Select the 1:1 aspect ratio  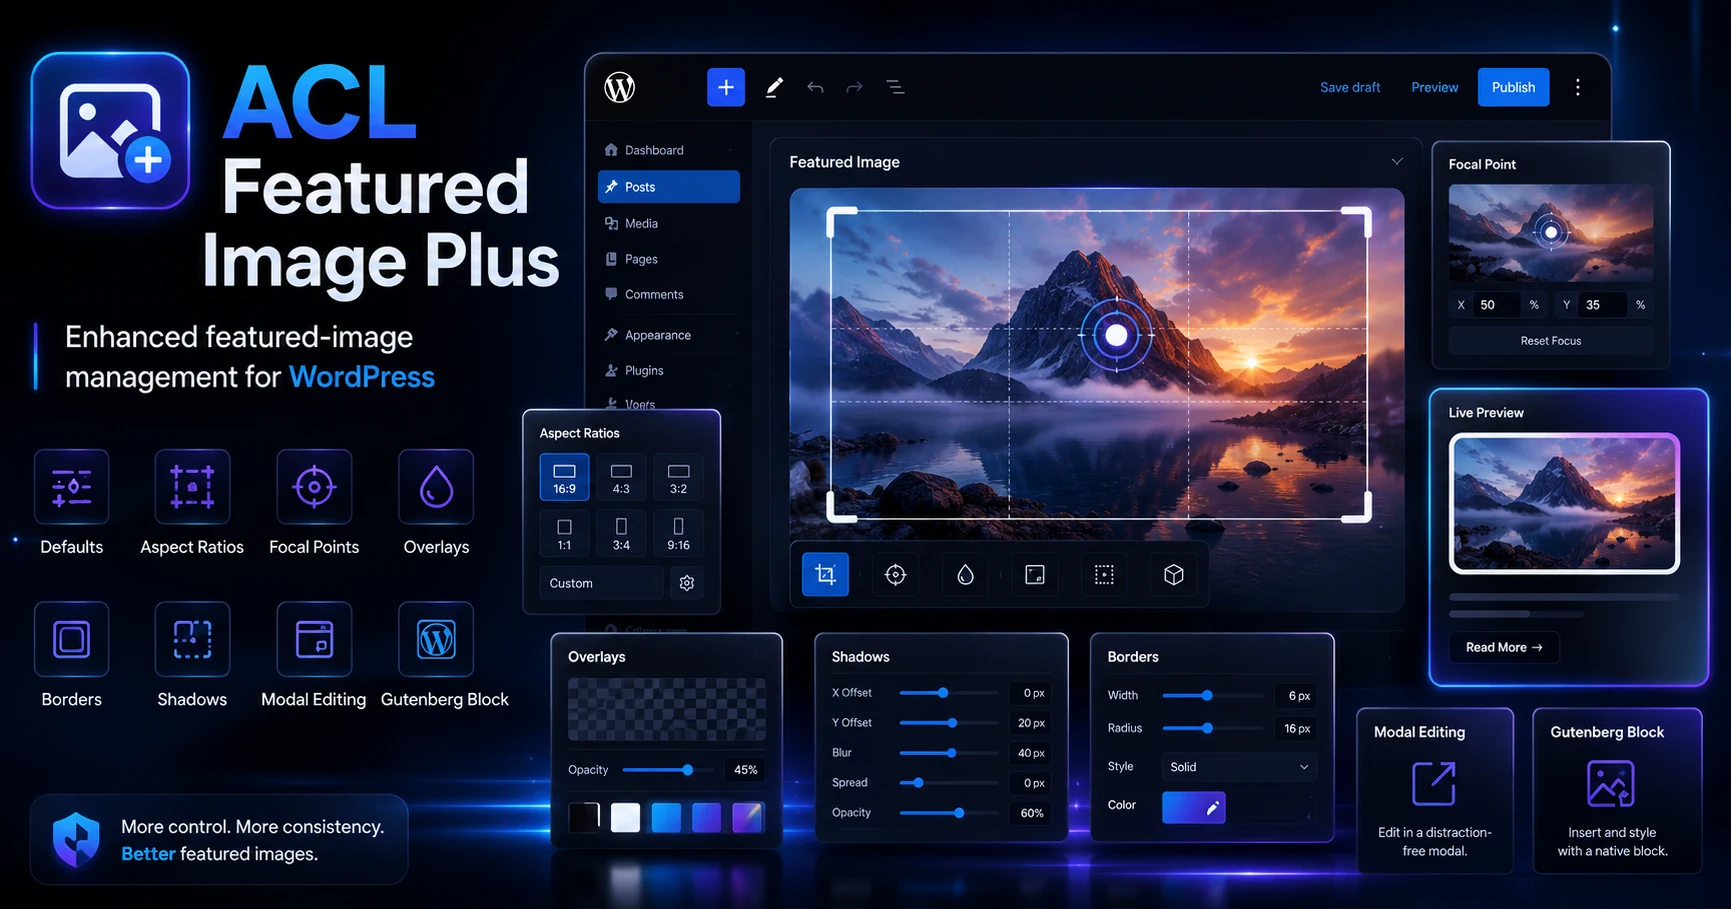coord(565,533)
